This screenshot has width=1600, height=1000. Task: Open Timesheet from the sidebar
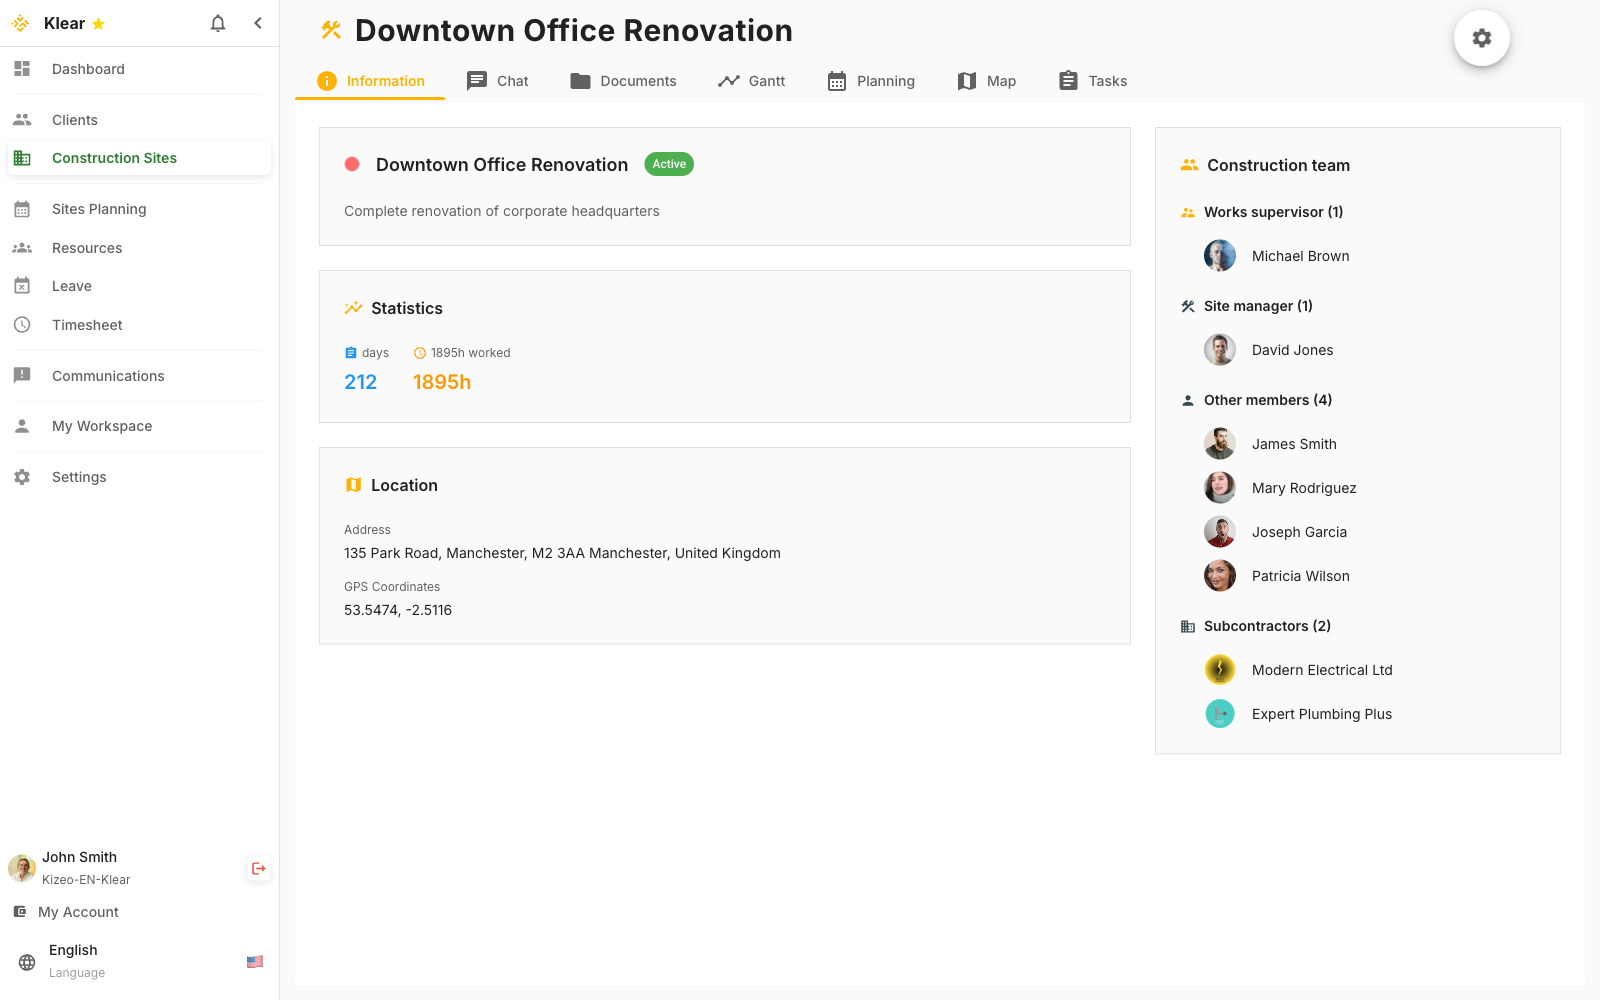pos(87,325)
